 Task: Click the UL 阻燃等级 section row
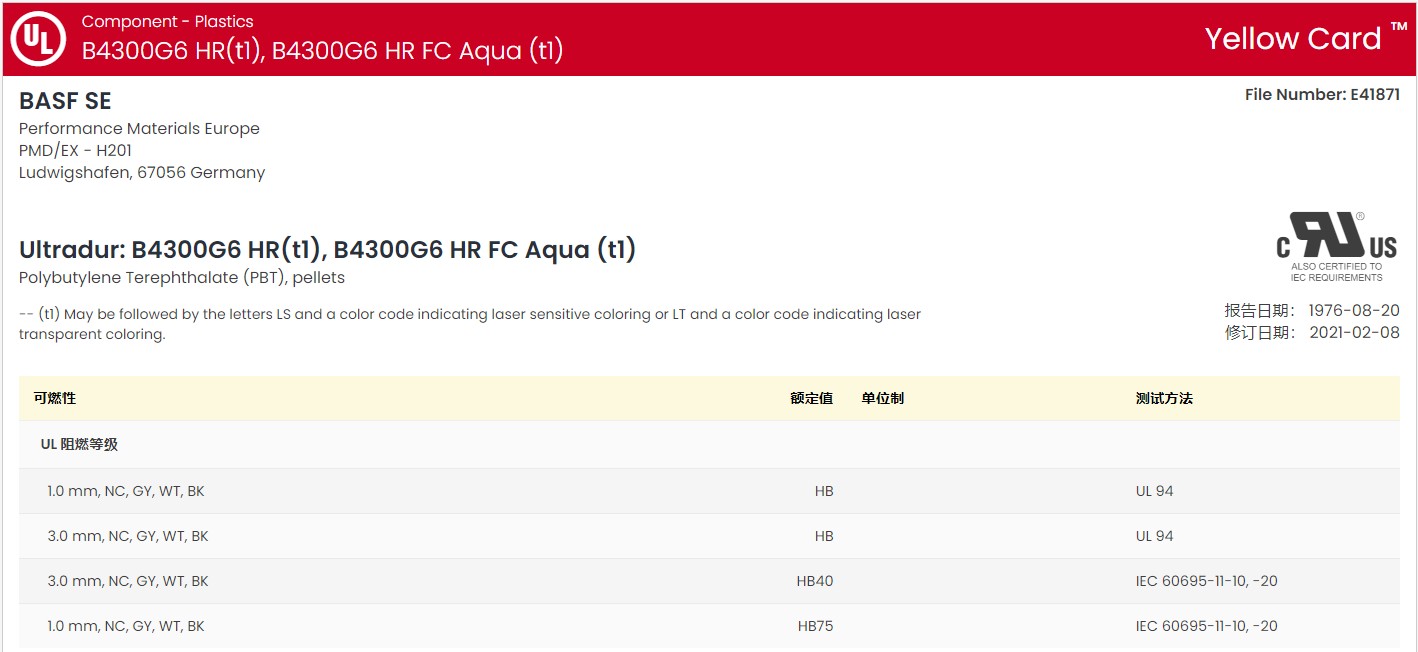coord(709,445)
